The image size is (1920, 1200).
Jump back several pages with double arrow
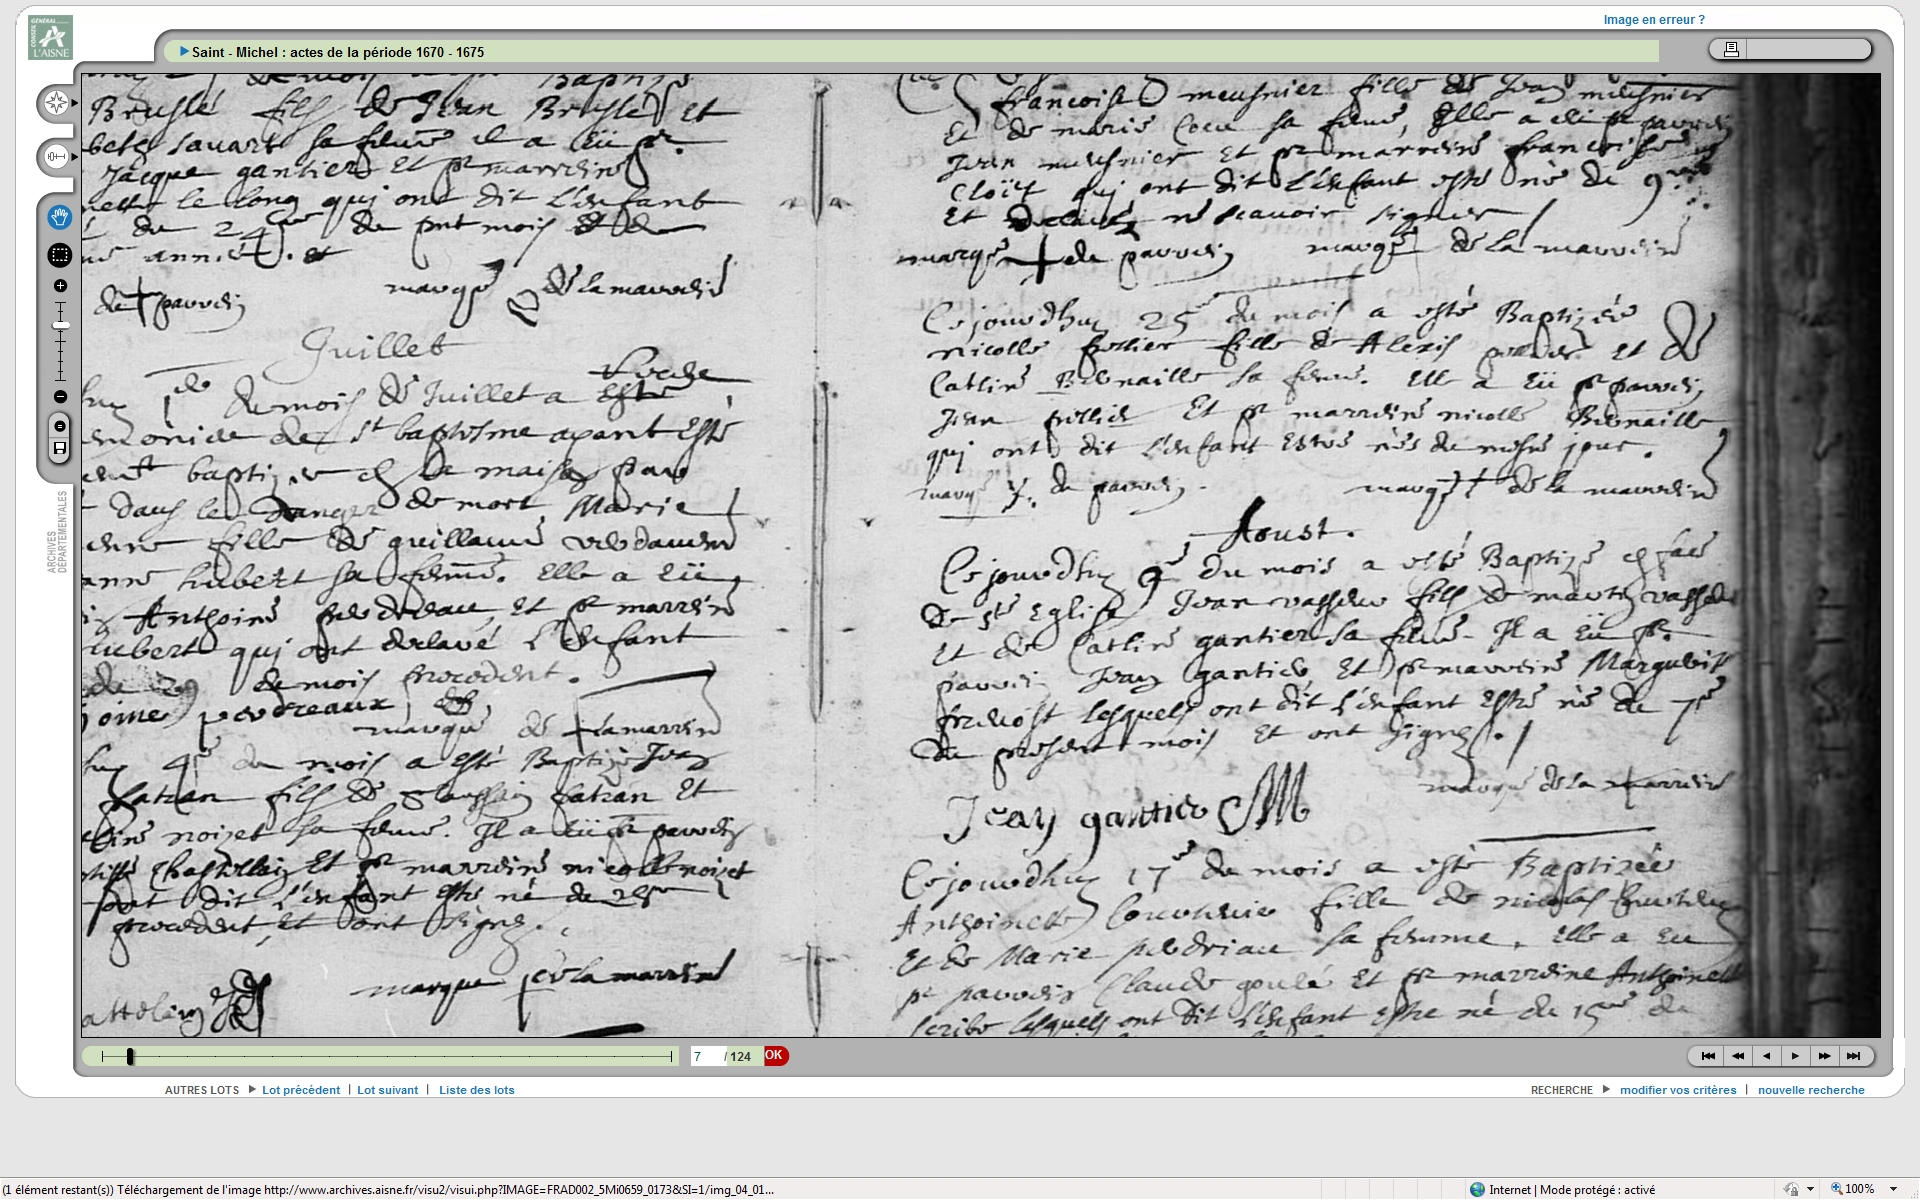point(1738,1056)
